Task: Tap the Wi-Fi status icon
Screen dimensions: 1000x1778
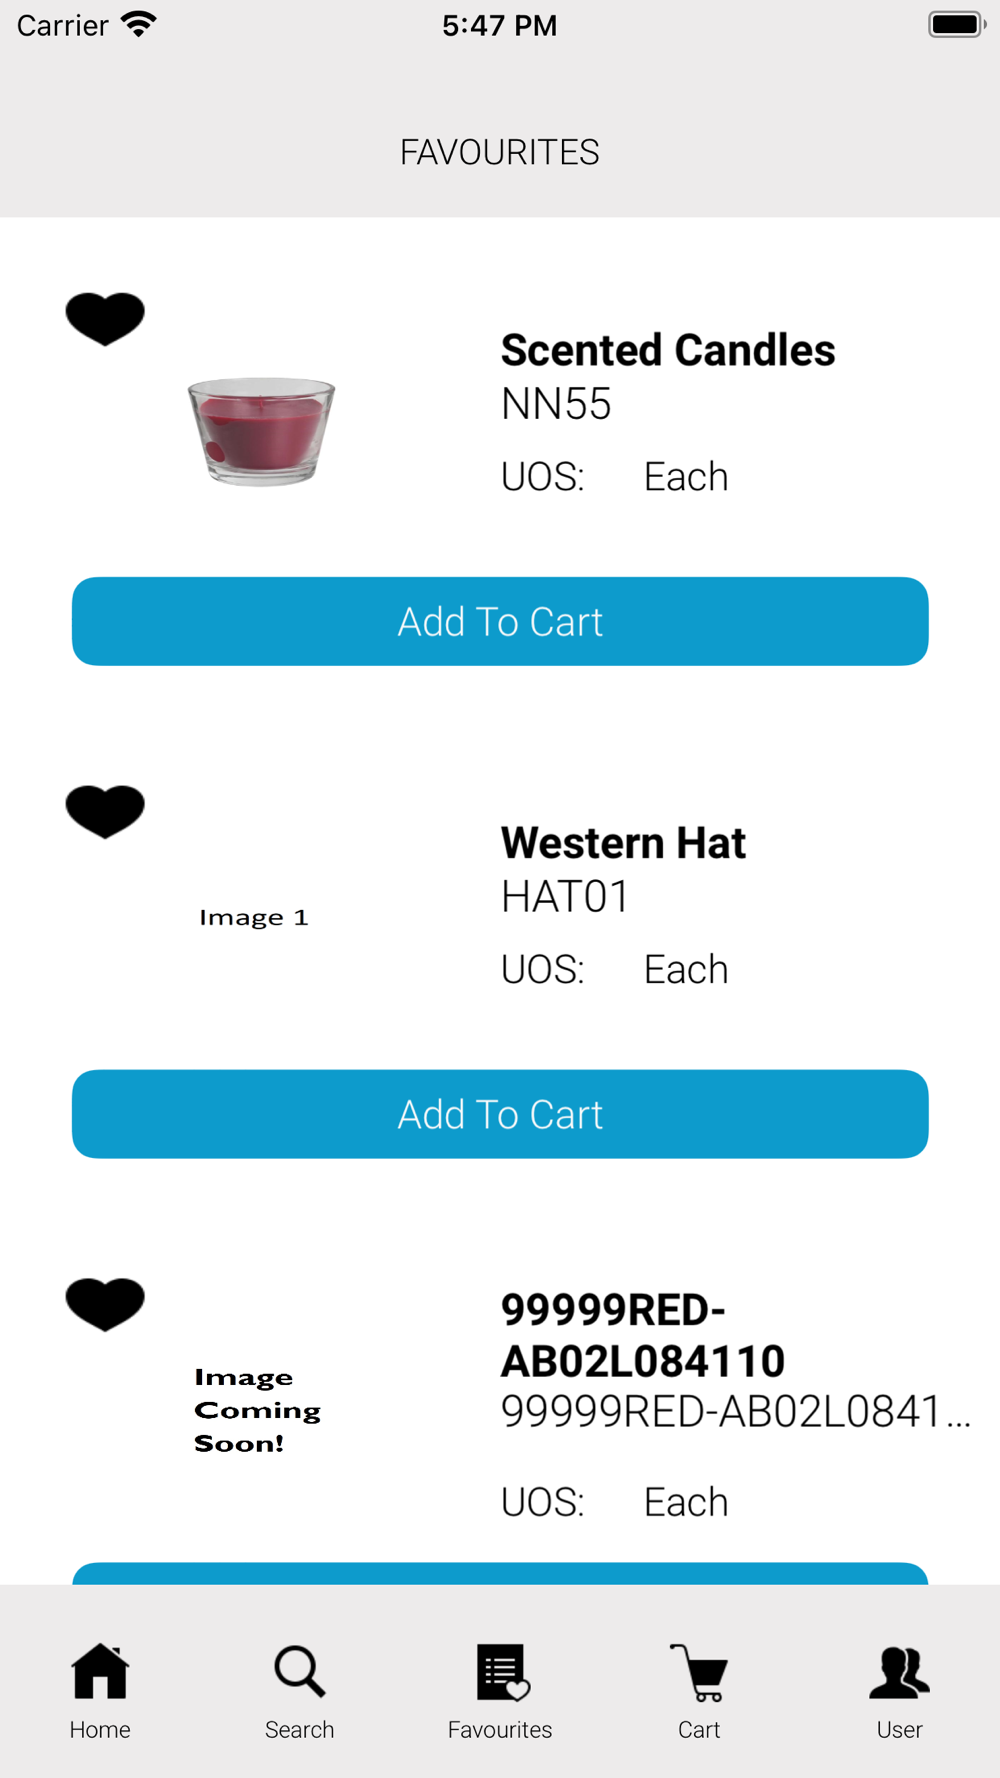Action: point(139,24)
